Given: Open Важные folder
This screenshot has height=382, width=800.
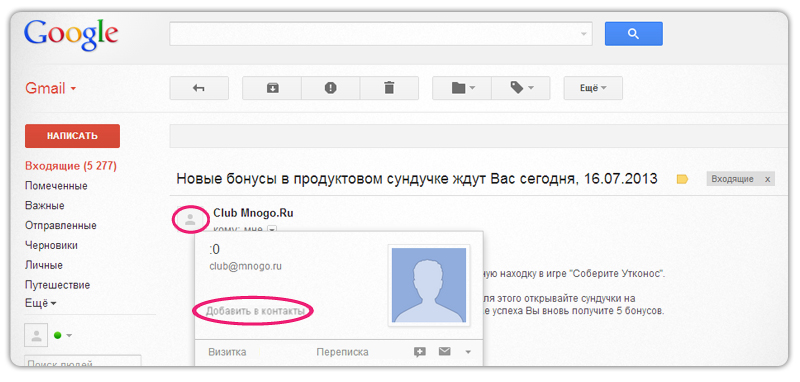Looking at the screenshot, I should tap(44, 206).
